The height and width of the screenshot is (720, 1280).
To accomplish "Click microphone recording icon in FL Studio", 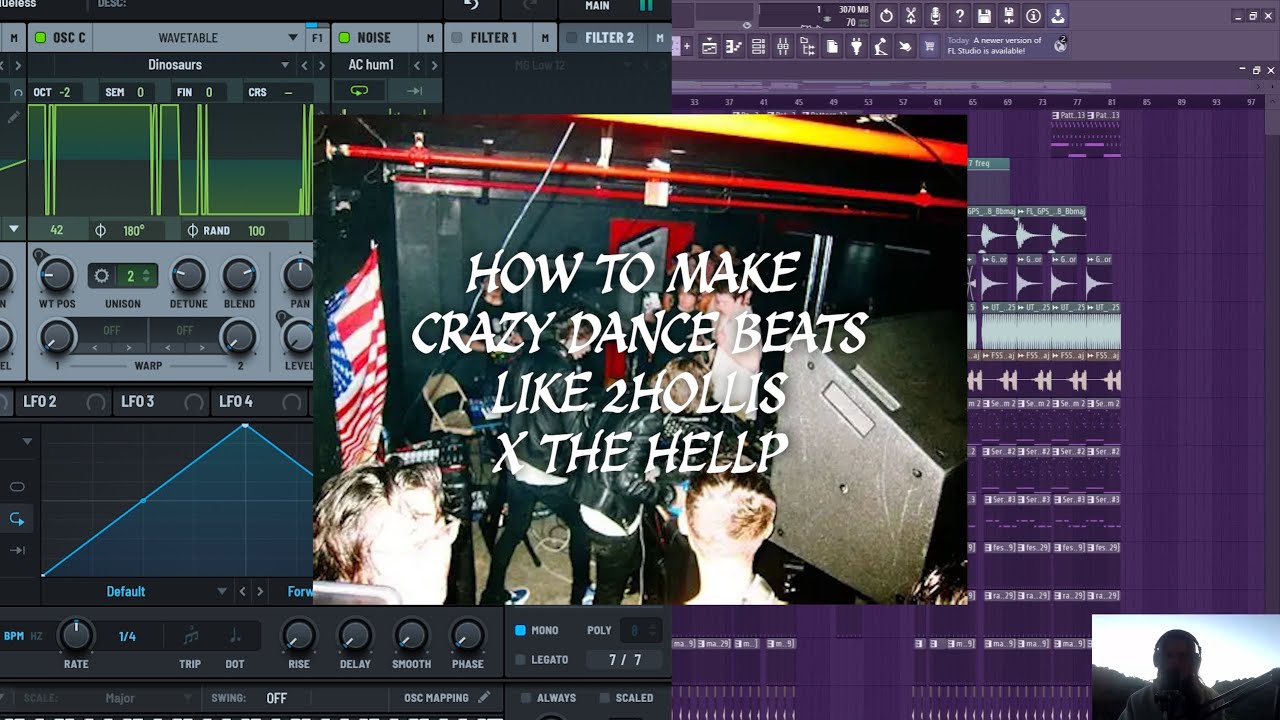I will (x=935, y=16).
